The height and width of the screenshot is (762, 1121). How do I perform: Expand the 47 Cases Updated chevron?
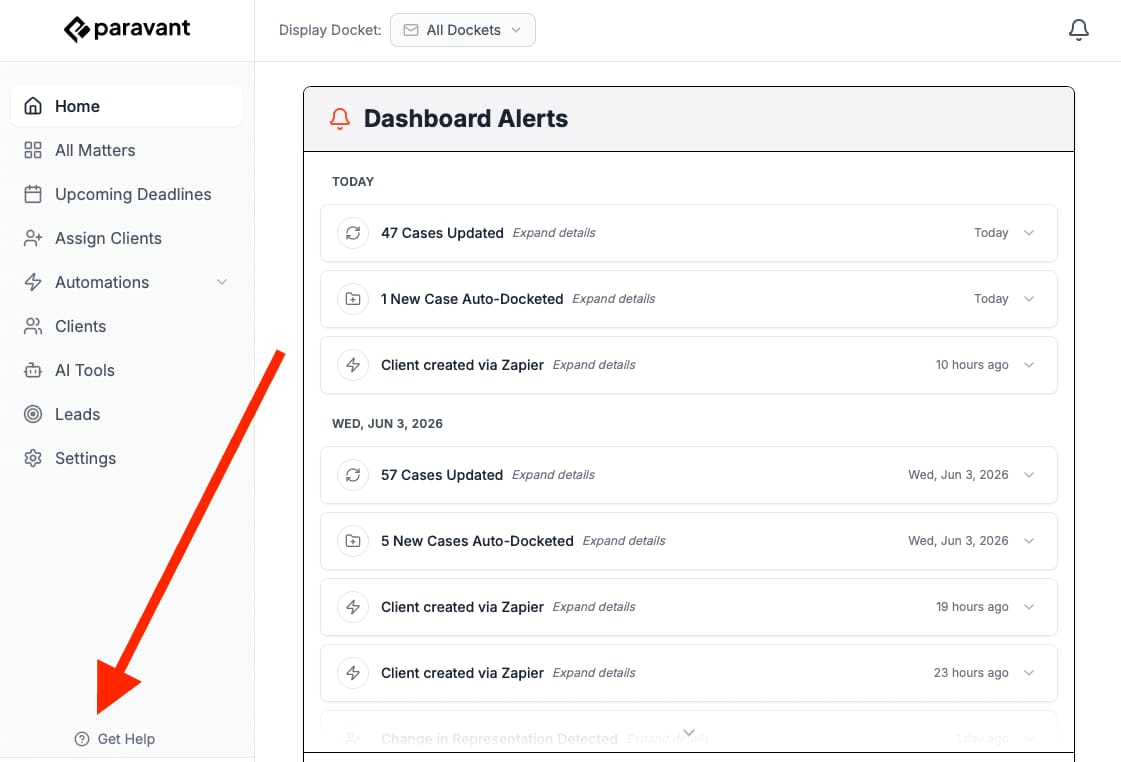point(1029,233)
